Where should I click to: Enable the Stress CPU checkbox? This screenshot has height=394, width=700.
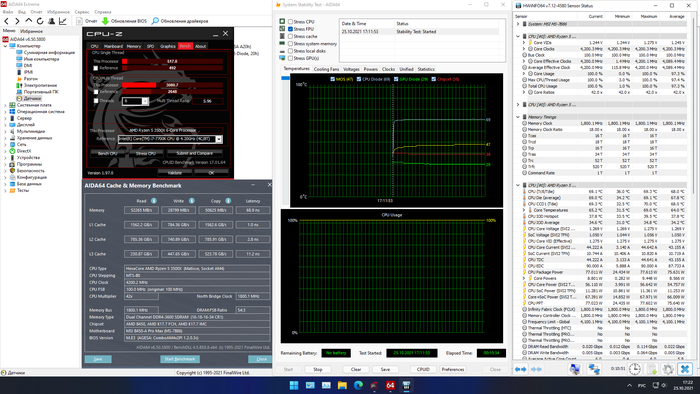[x=291, y=21]
